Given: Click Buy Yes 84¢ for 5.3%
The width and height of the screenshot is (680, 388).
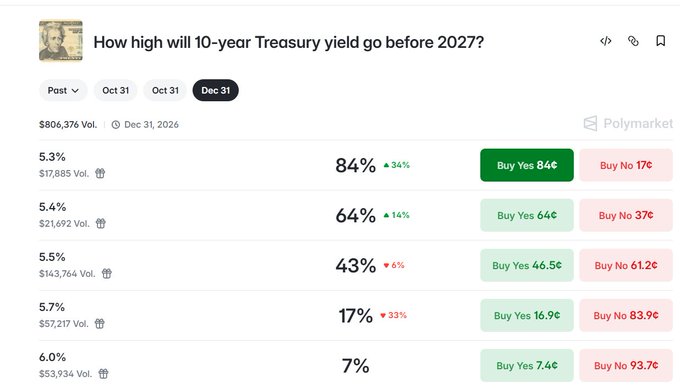Looking at the screenshot, I should tap(527, 165).
